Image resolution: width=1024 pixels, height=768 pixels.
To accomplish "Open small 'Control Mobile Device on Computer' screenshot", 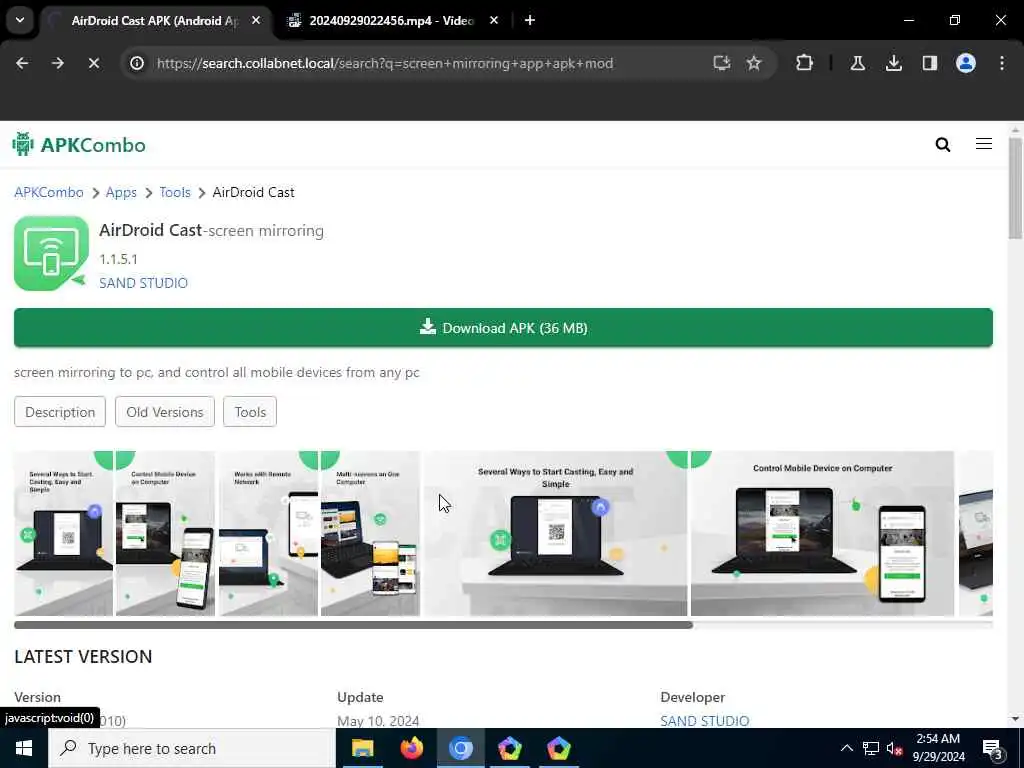I will (165, 533).
